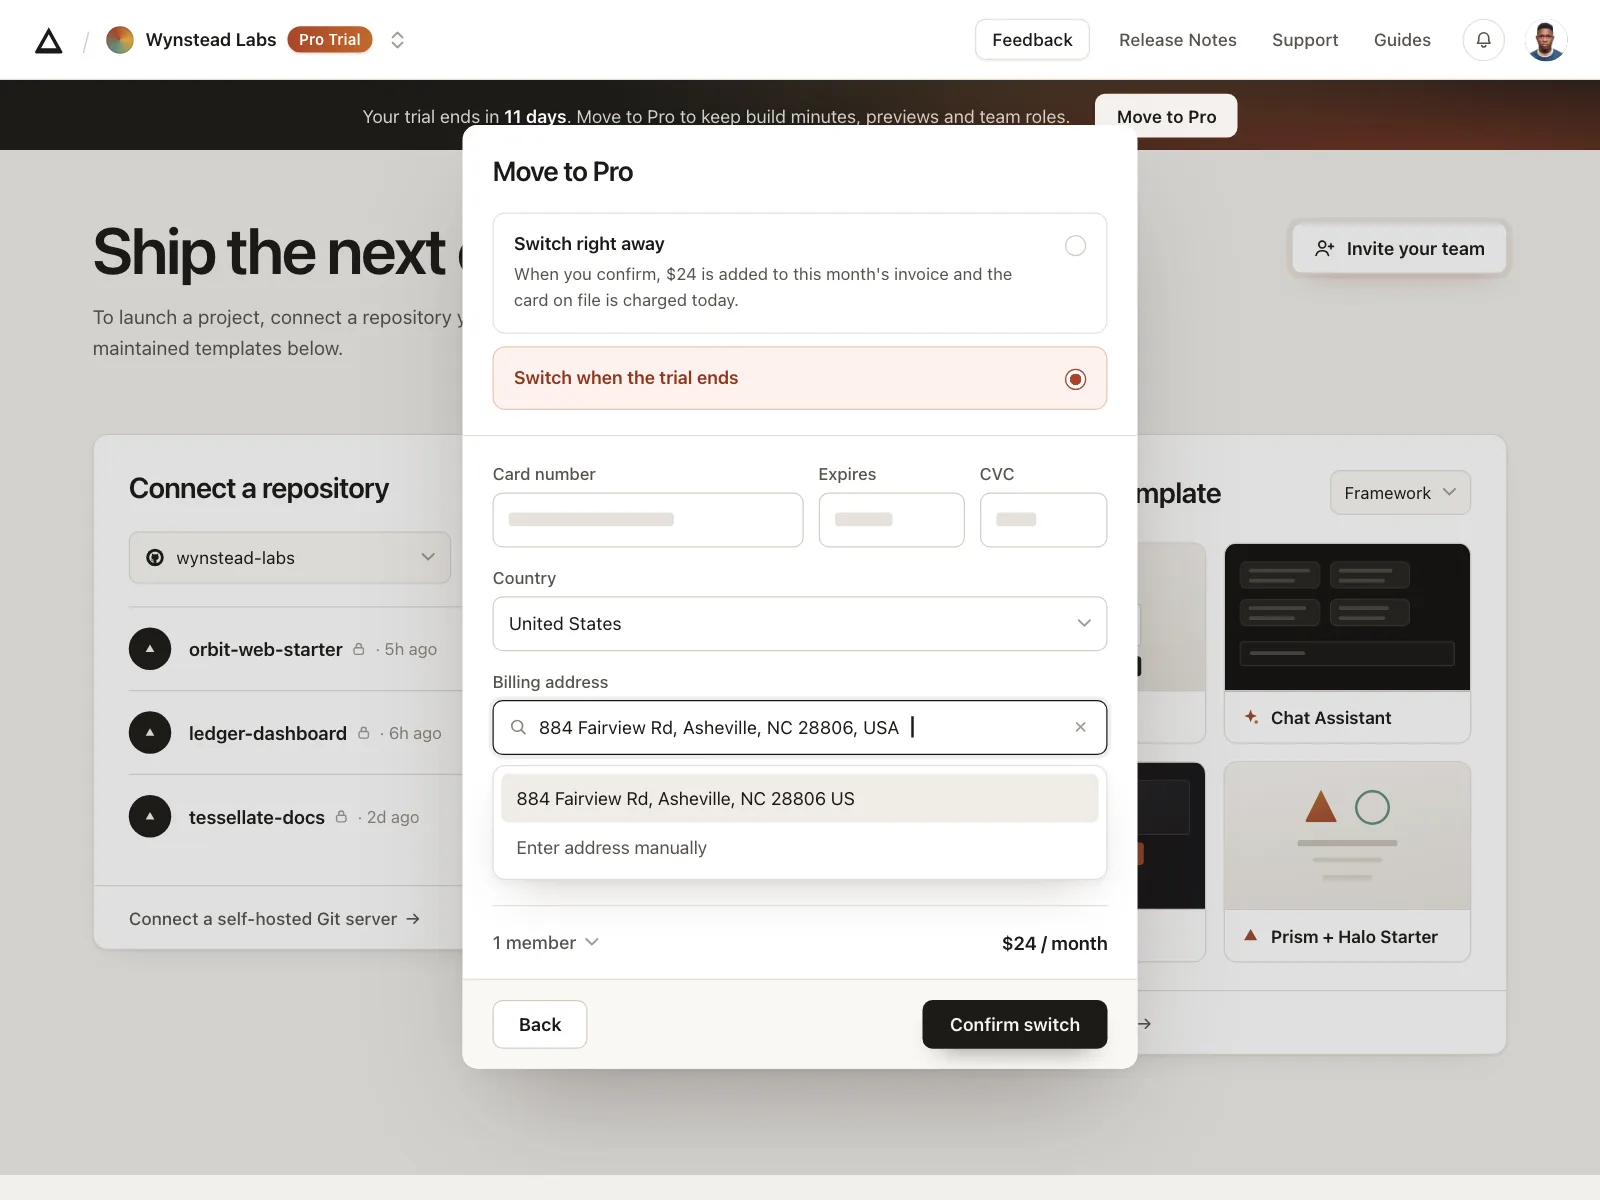Open Connect a self-hosted Git server link
Viewport: 1600px width, 1200px height.
click(x=274, y=919)
